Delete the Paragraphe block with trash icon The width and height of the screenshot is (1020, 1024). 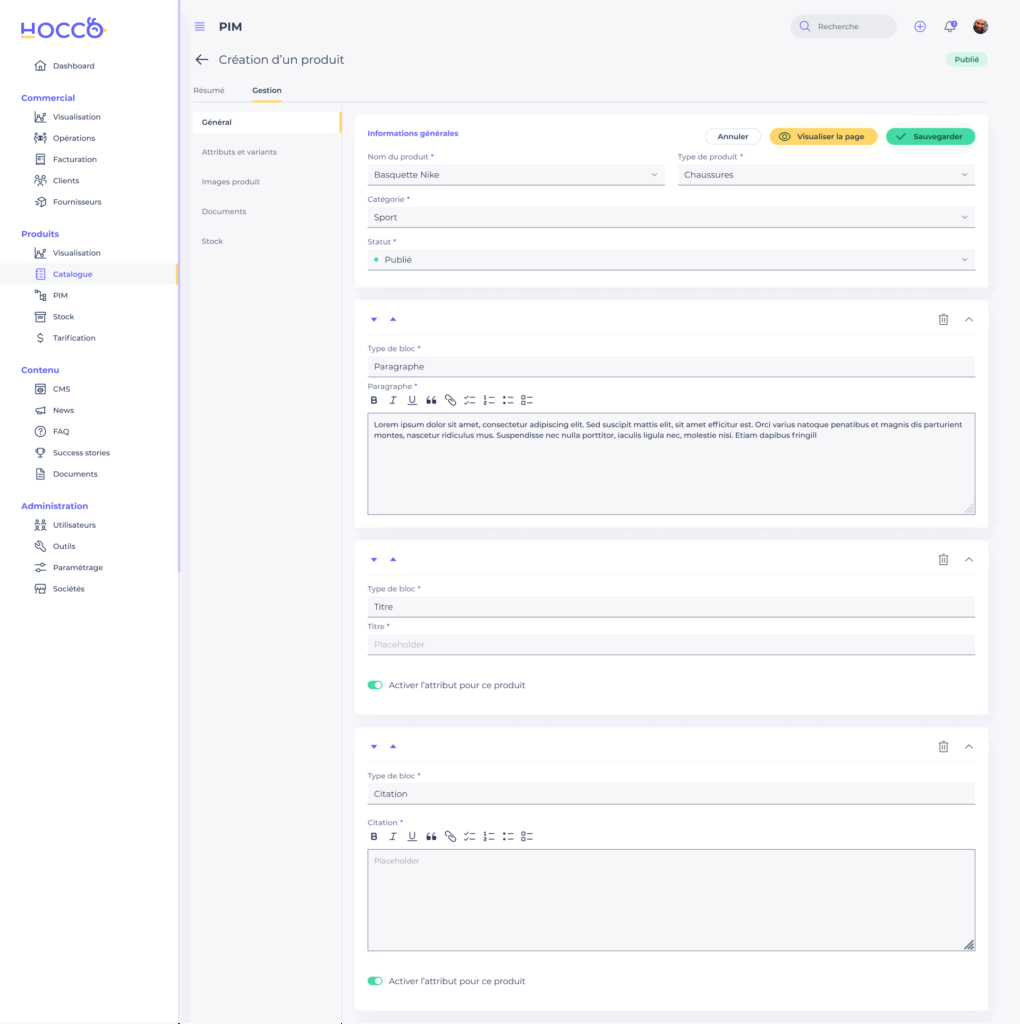pyautogui.click(x=943, y=319)
